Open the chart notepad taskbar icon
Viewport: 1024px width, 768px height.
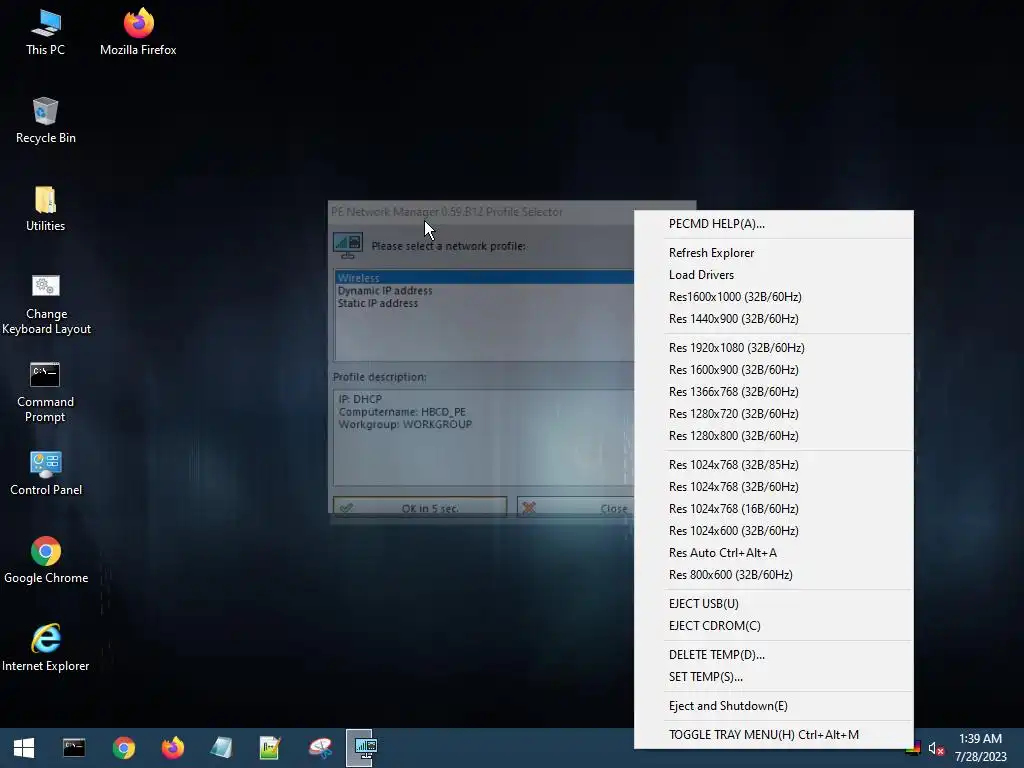(270, 748)
